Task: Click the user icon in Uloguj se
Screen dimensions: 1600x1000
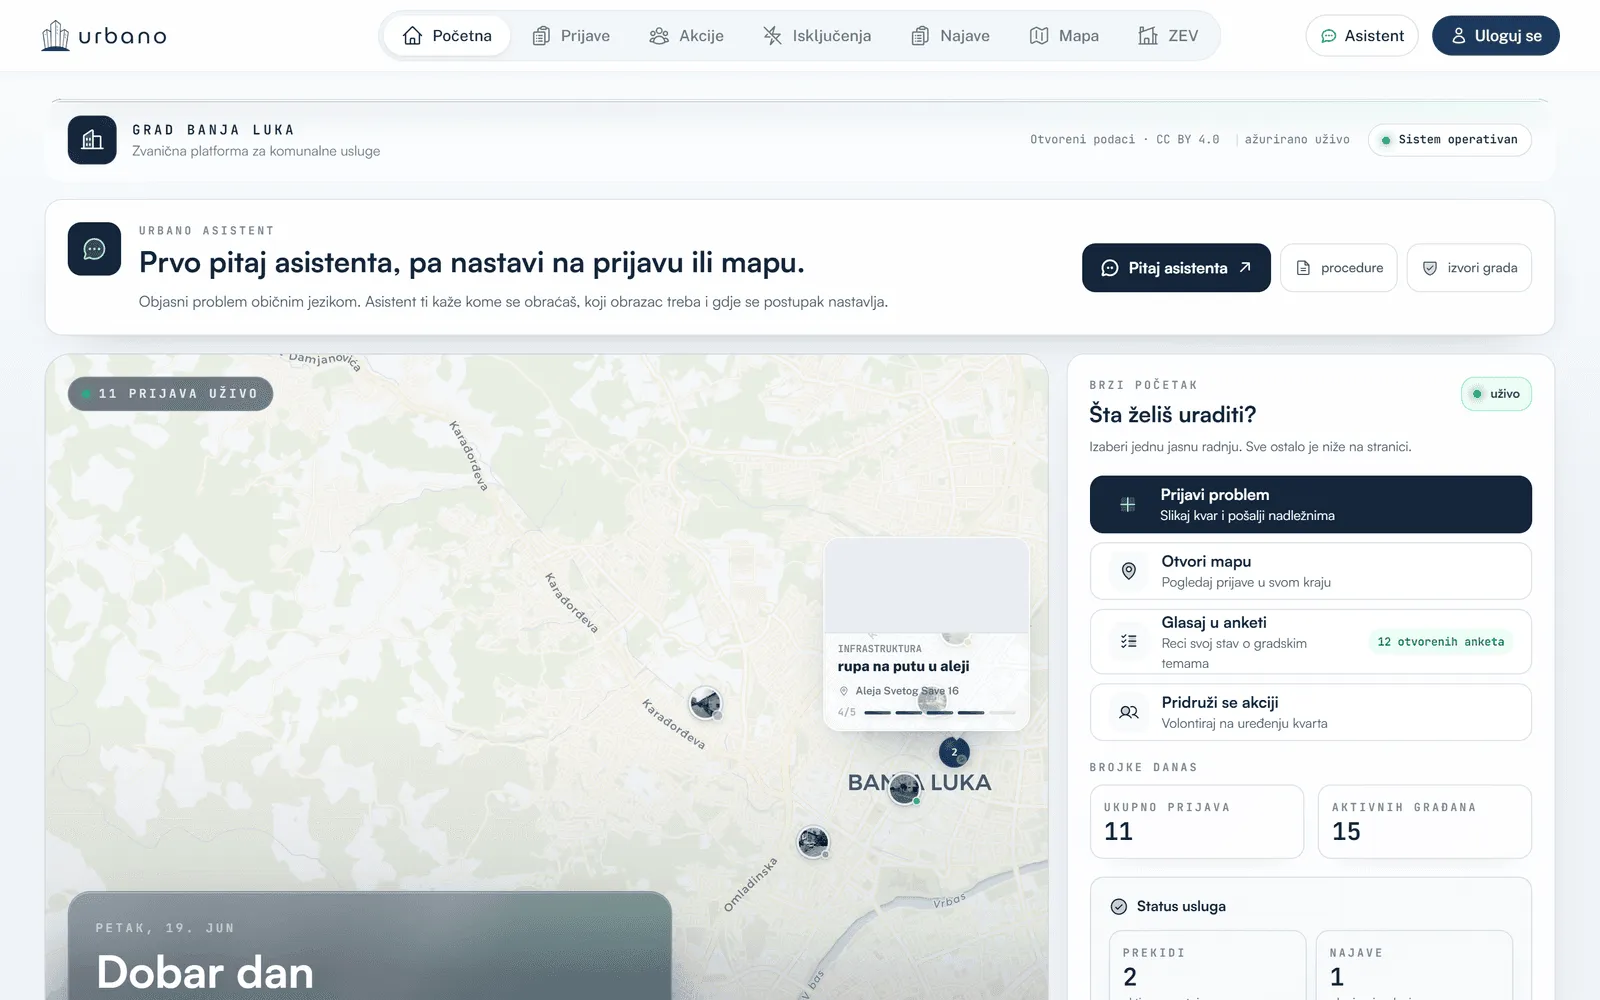Action: tap(1459, 36)
